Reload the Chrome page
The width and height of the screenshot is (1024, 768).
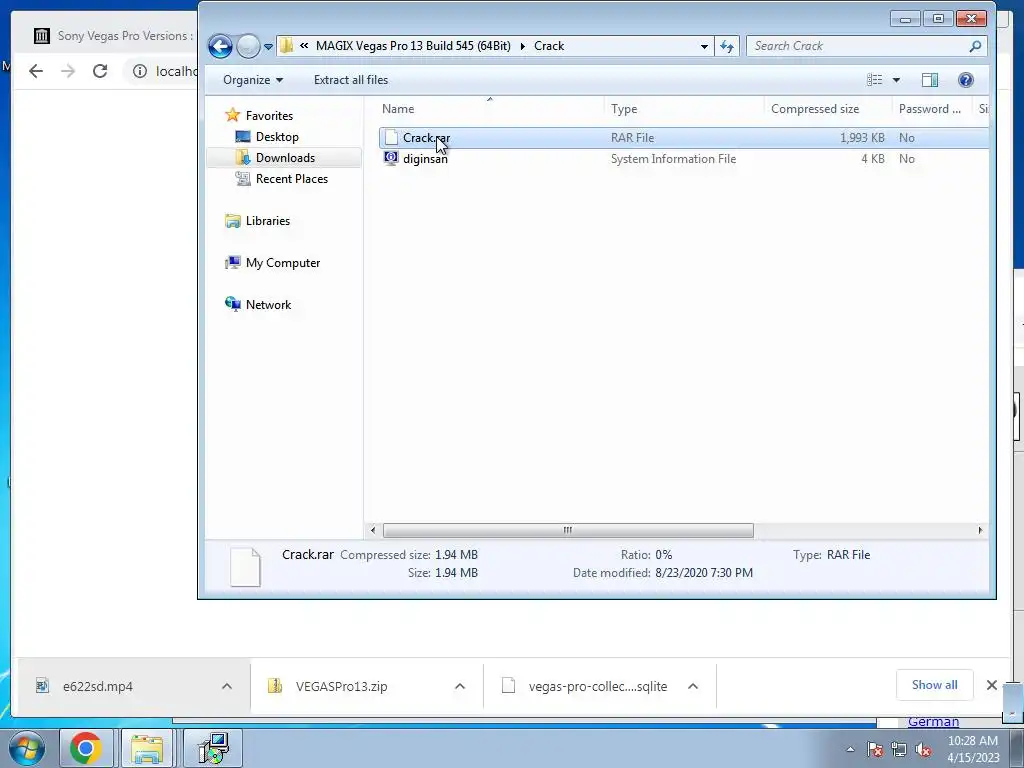pyautogui.click(x=100, y=71)
